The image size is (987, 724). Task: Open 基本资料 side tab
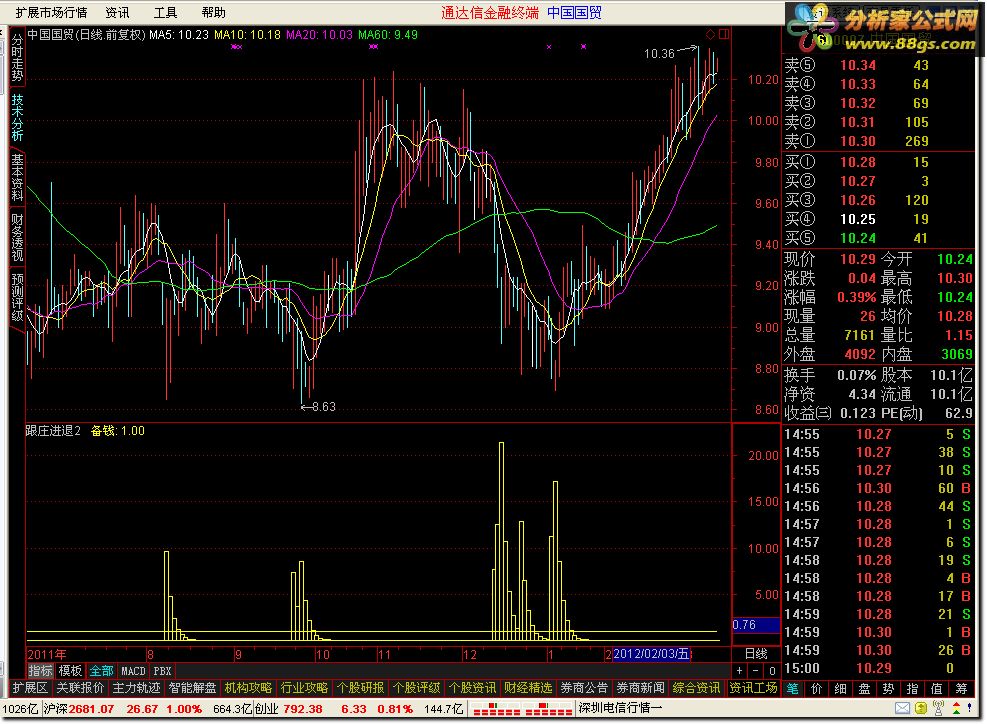tap(17, 178)
